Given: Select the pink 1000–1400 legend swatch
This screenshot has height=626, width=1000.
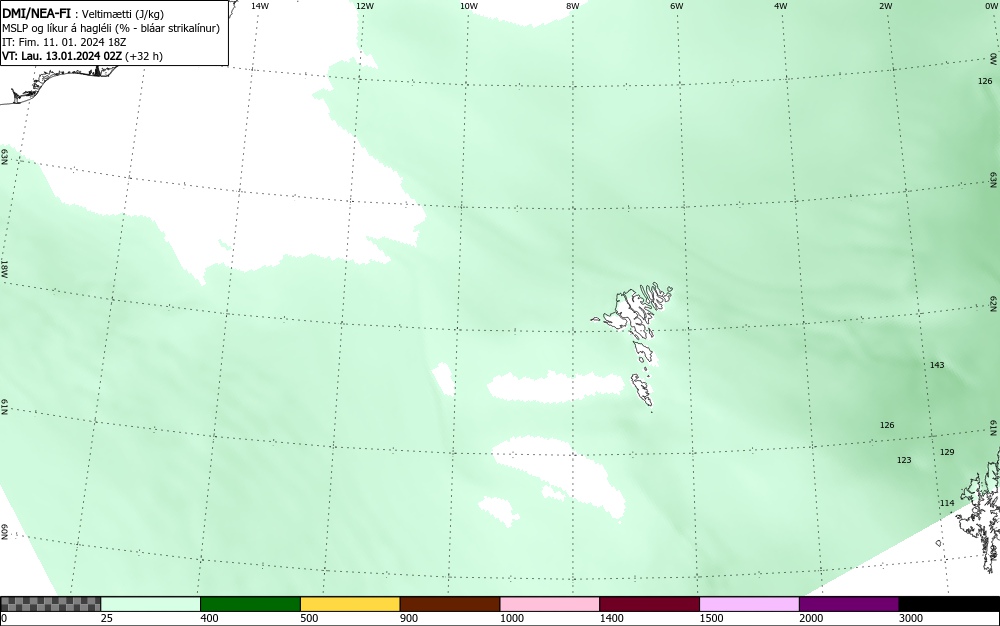Looking at the screenshot, I should (550, 604).
